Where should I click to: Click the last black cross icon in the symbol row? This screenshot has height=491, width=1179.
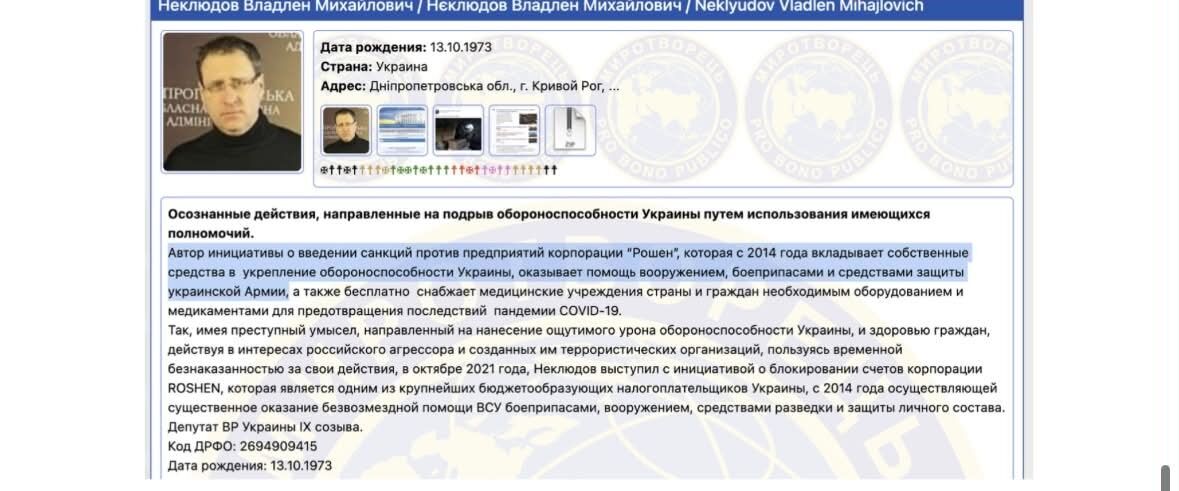(x=554, y=170)
